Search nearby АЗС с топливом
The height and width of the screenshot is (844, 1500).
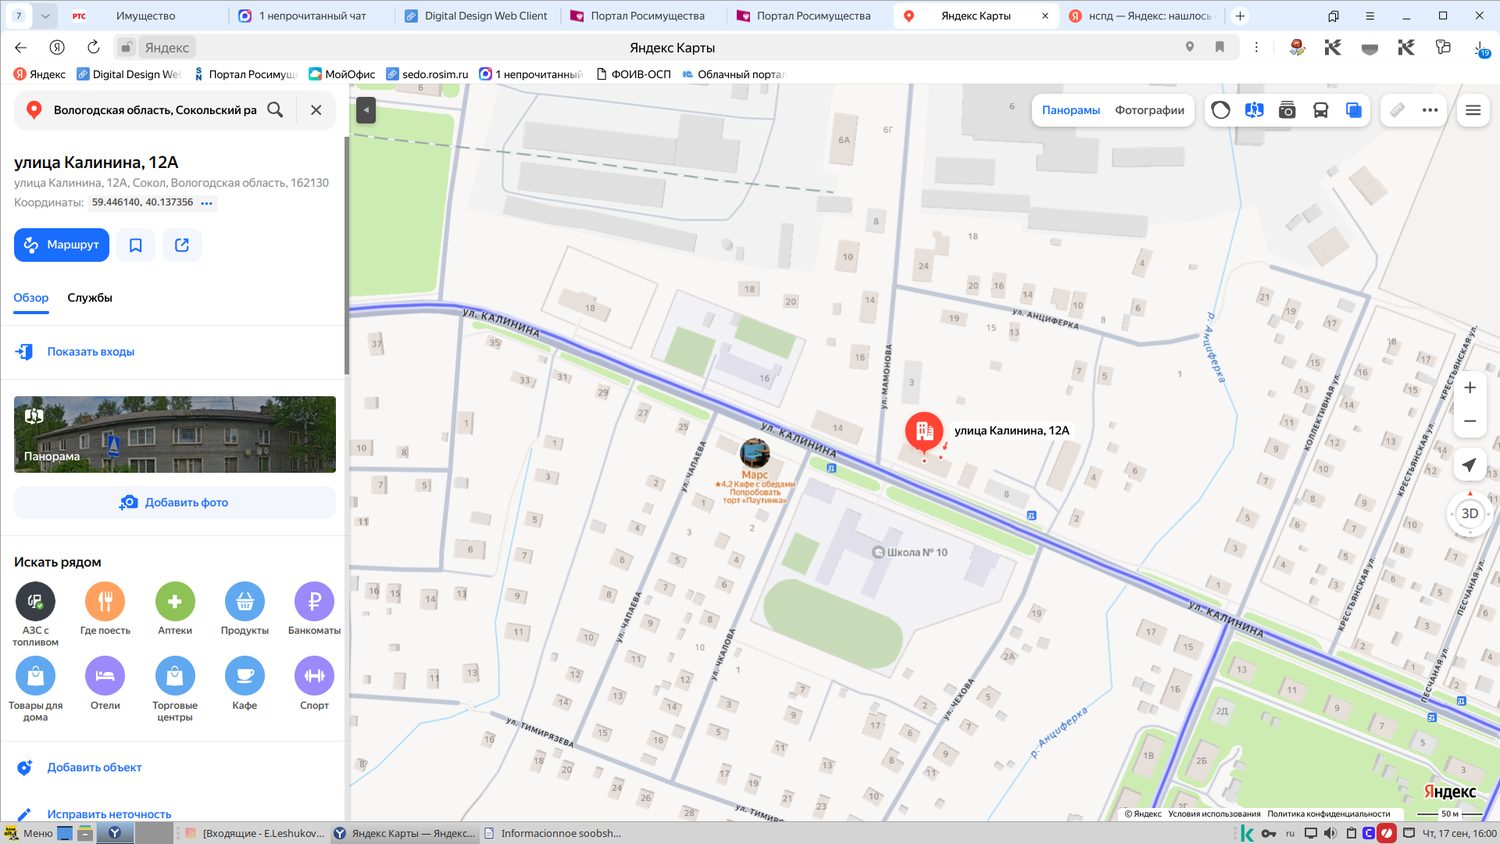coord(35,614)
